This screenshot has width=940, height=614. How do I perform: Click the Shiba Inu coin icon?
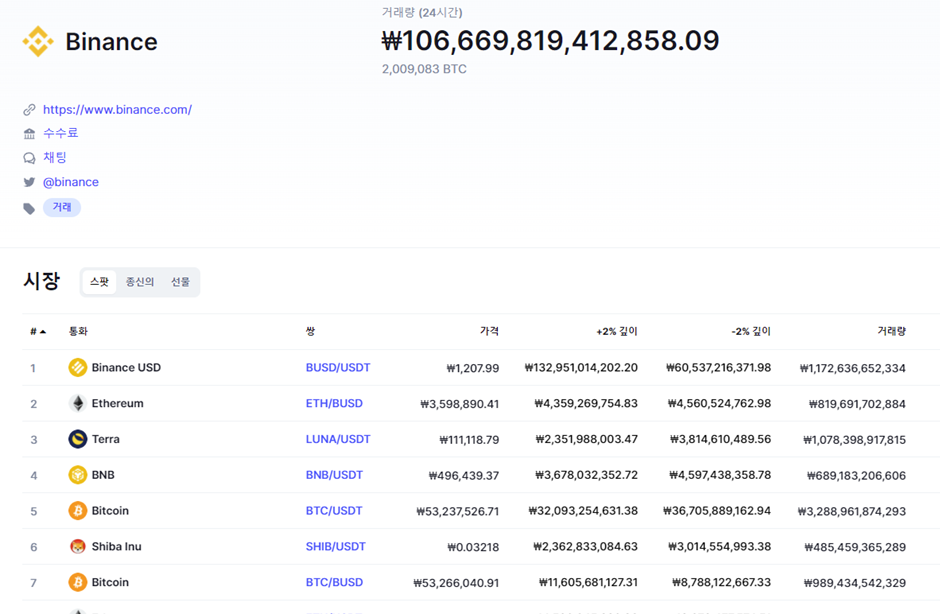(x=77, y=547)
